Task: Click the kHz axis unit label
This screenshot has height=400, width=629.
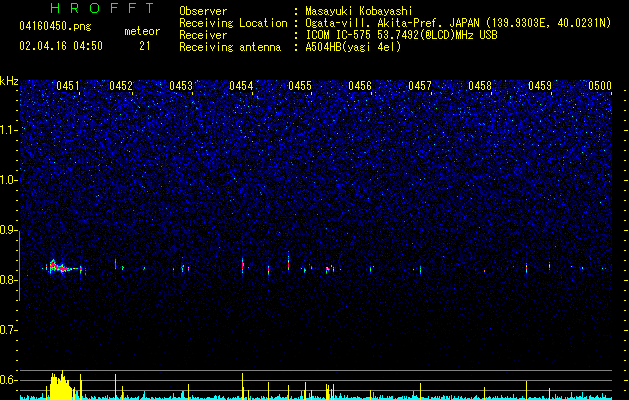Action: point(9,81)
